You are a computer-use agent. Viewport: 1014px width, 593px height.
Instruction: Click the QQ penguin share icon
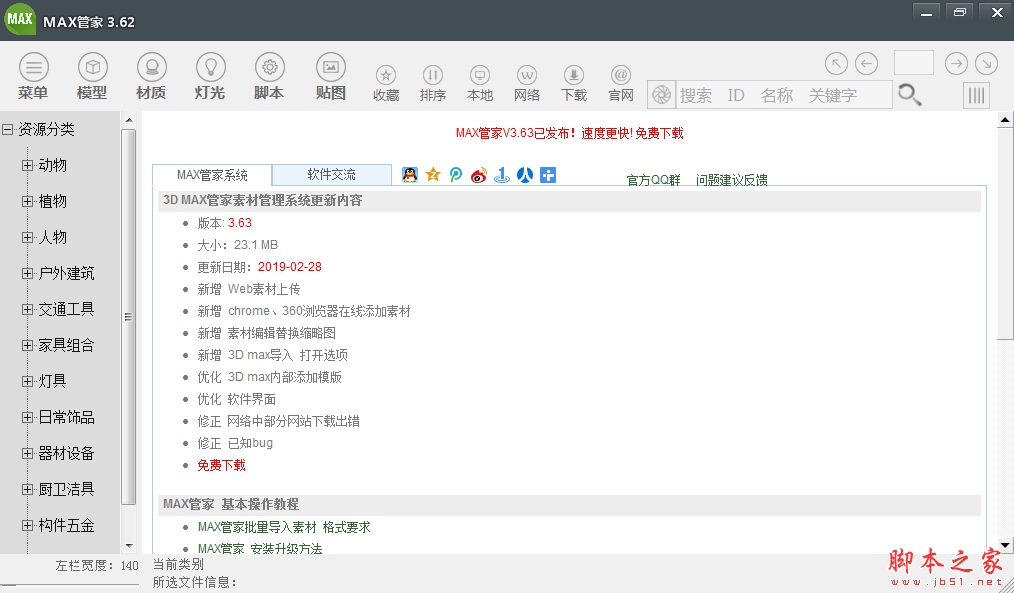tap(410, 175)
